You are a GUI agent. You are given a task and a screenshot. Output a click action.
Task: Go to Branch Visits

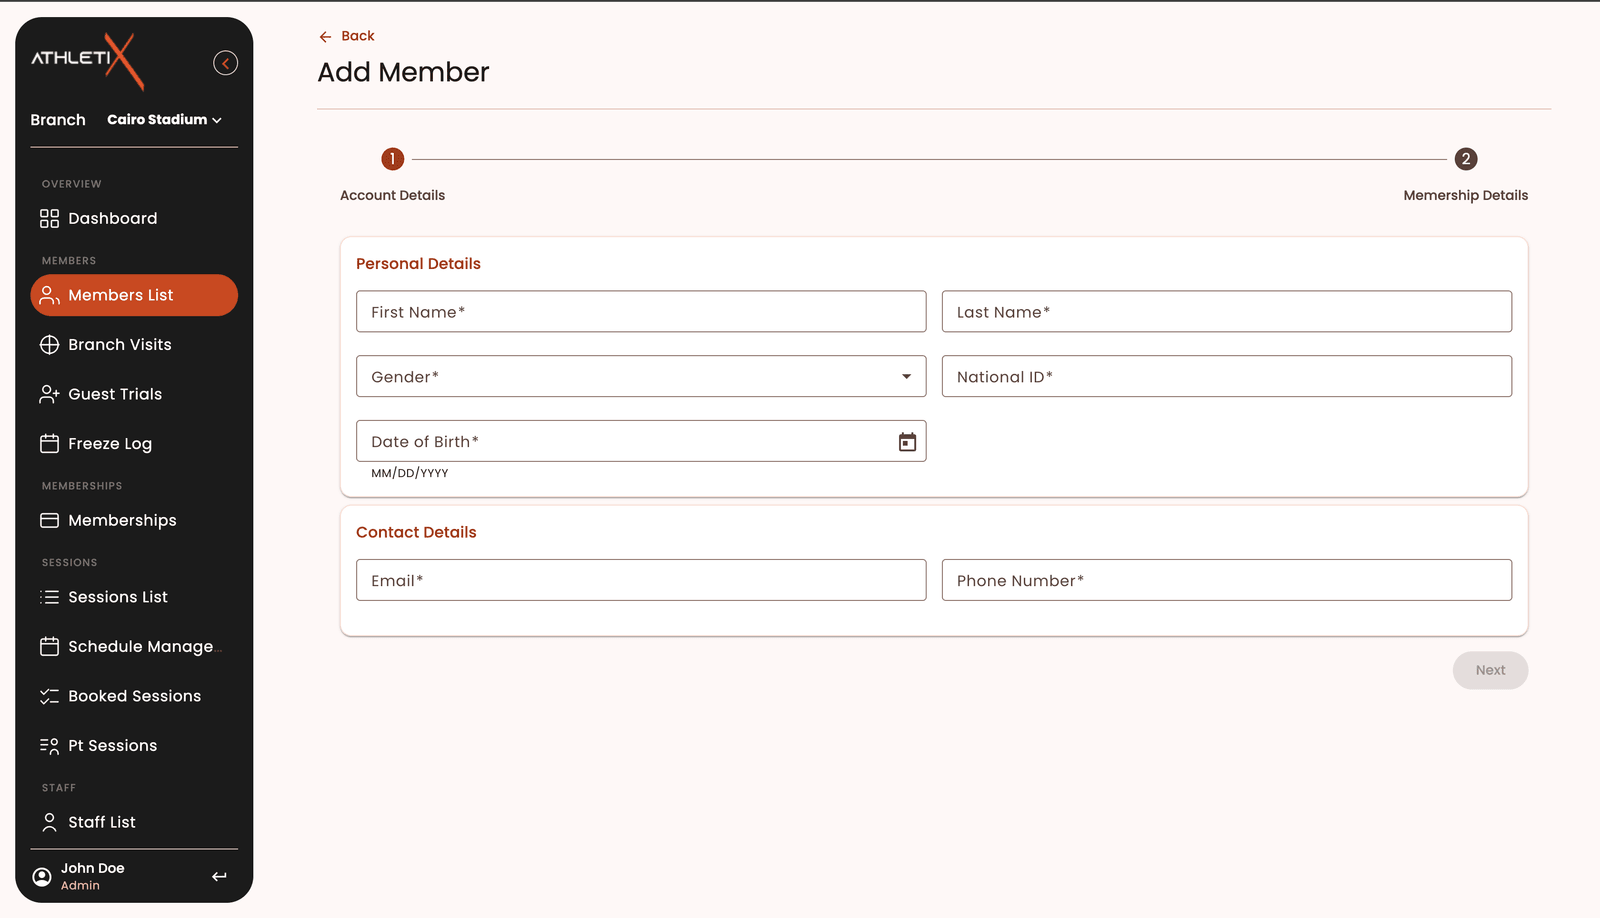134,344
